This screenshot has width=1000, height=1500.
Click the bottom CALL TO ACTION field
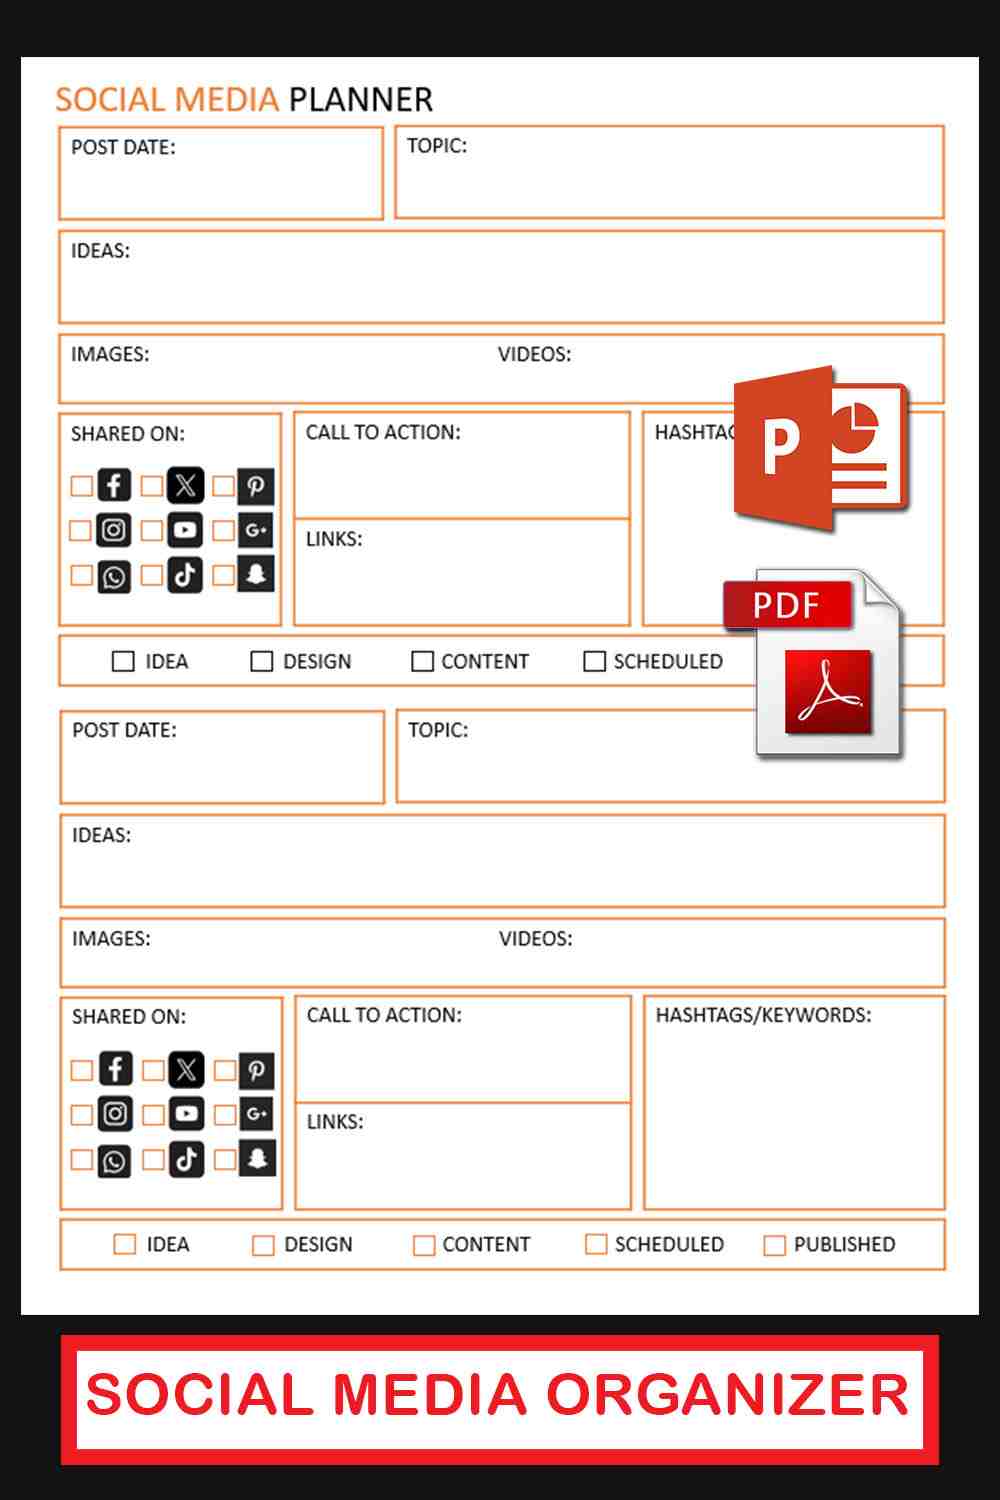462,1049
